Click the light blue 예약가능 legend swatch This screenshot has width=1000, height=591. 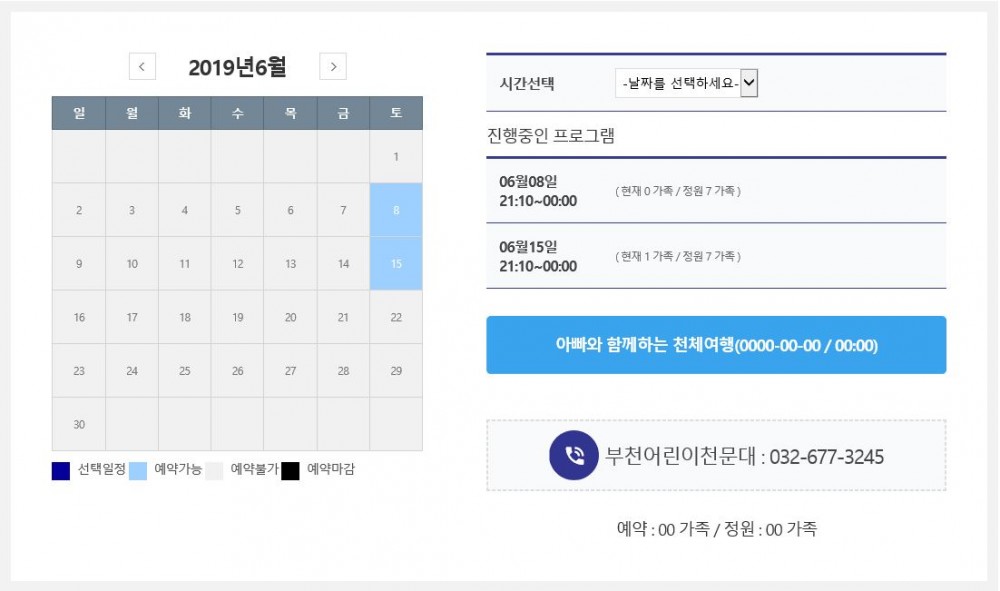140,467
